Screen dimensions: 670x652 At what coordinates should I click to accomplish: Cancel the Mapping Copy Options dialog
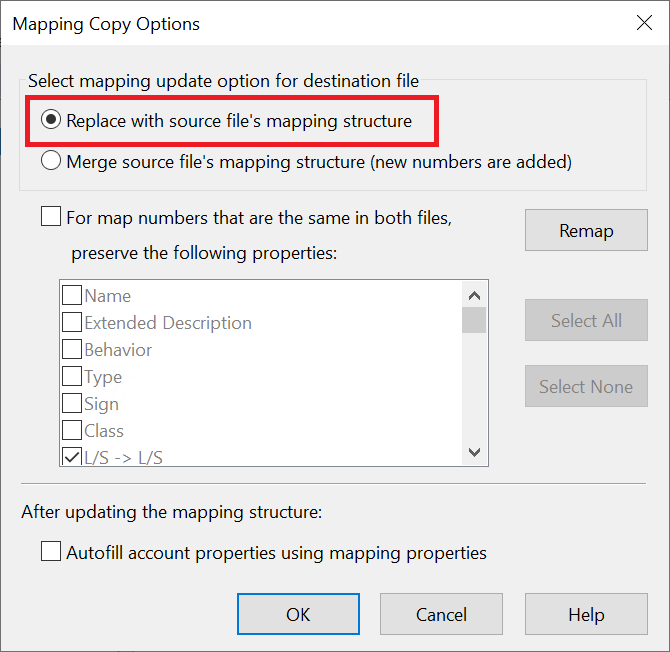[441, 614]
